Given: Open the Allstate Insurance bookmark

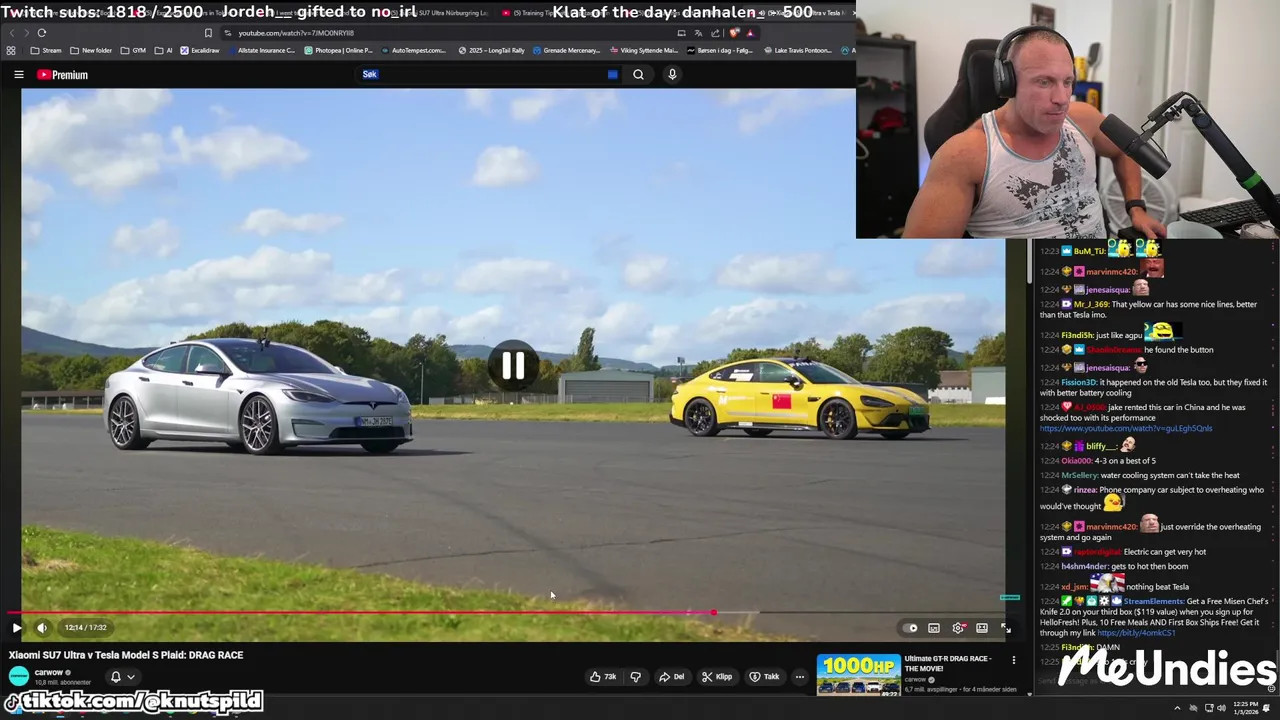Looking at the screenshot, I should click(261, 50).
